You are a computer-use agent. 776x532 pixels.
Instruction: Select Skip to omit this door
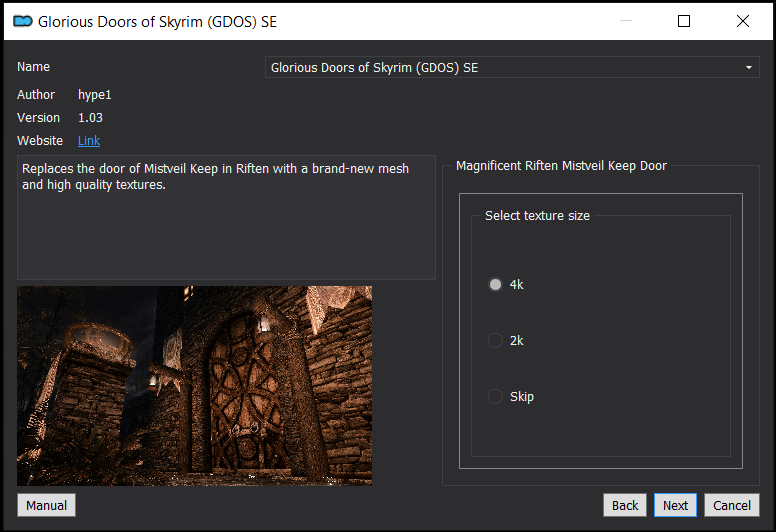pyautogui.click(x=495, y=396)
